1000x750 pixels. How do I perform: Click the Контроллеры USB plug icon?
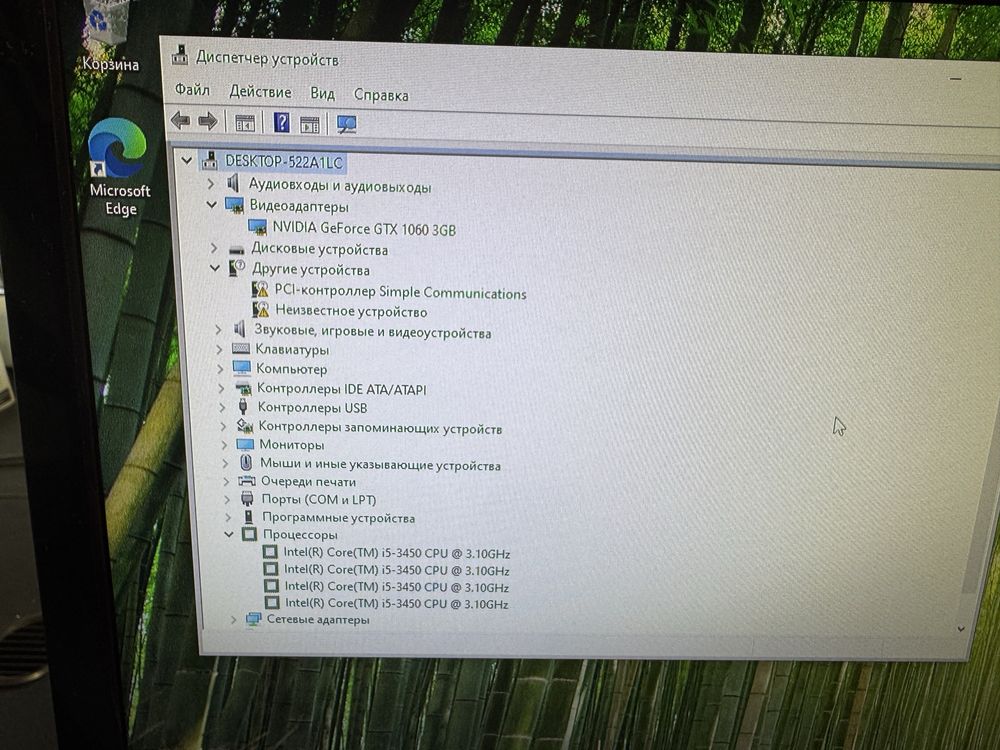pyautogui.click(x=243, y=406)
